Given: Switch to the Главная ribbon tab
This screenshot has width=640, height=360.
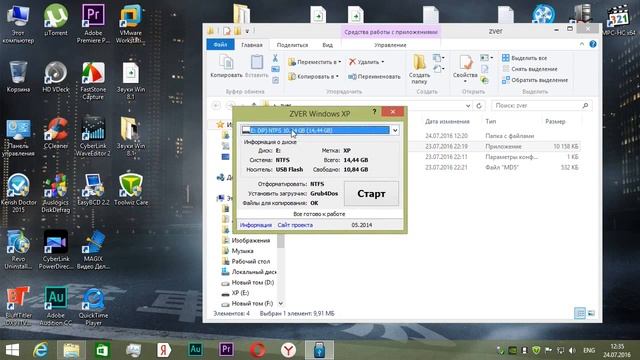Looking at the screenshot, I should click(x=251, y=45).
